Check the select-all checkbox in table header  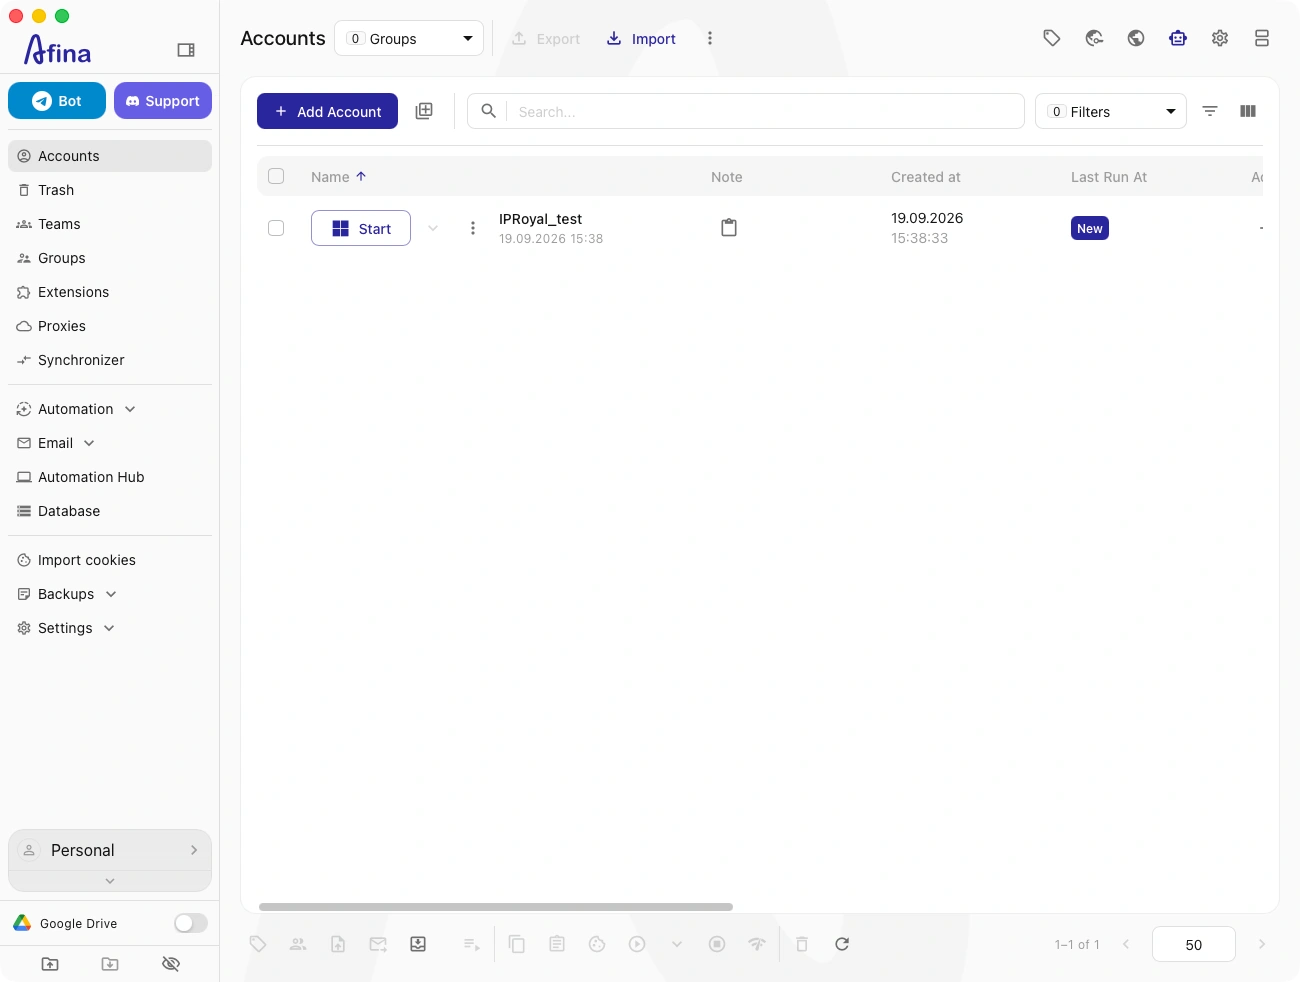tap(276, 176)
